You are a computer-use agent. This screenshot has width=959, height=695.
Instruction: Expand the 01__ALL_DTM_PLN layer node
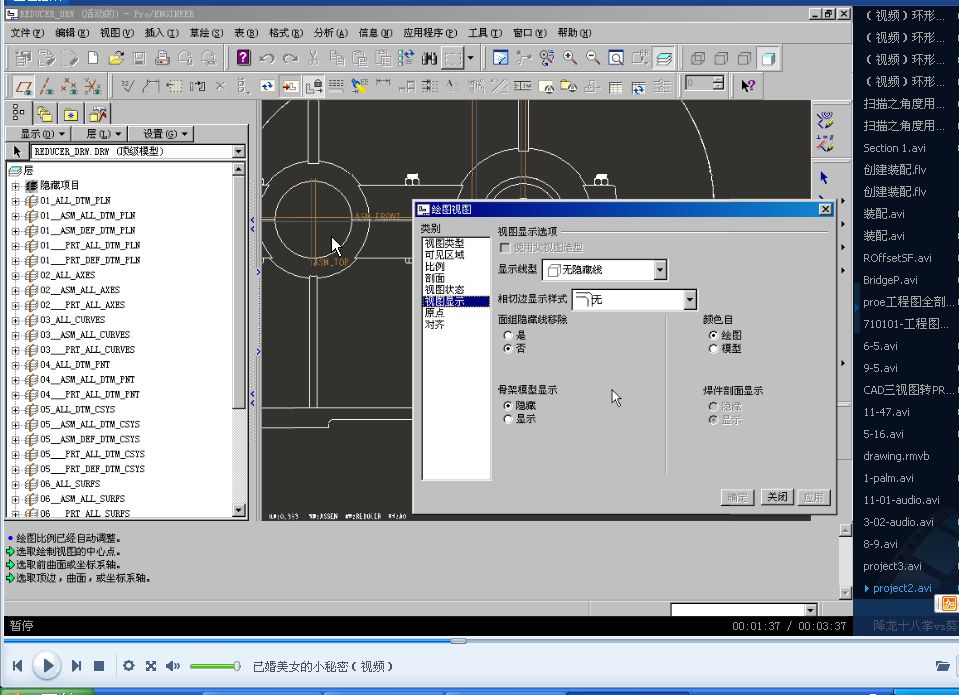(x=16, y=200)
